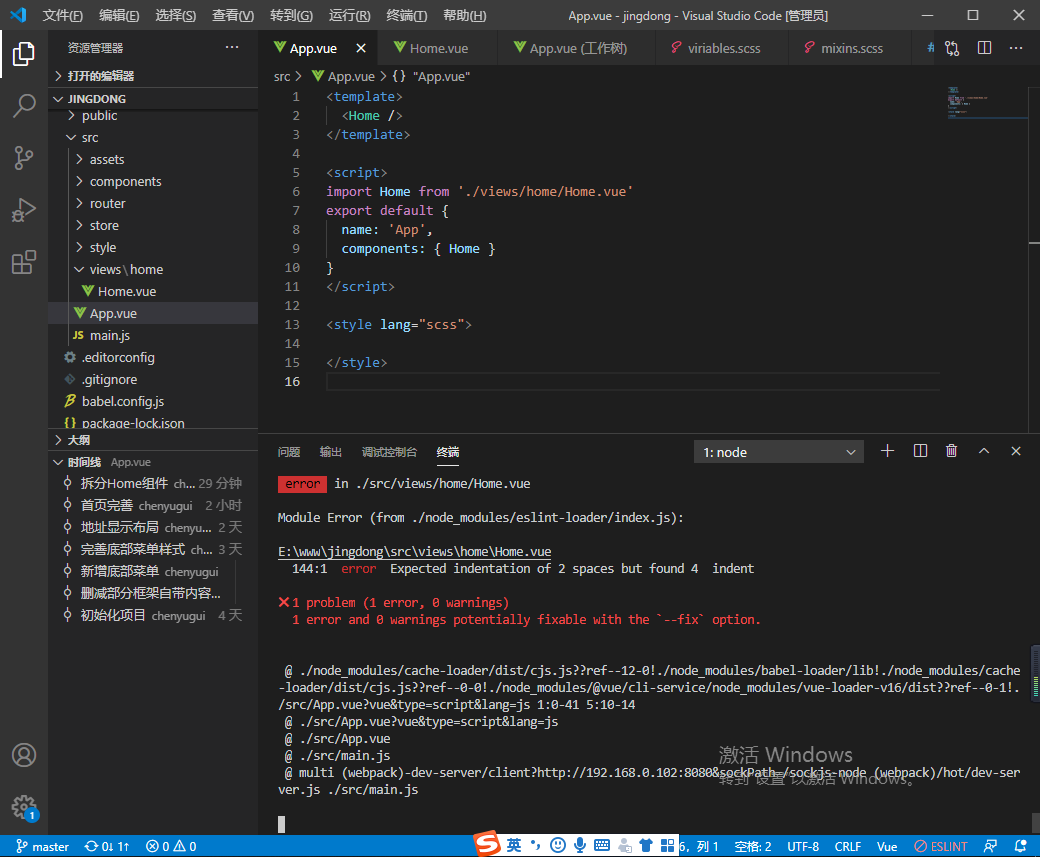
Task: Click the Sogou microphone voice input icon
Action: click(x=580, y=845)
